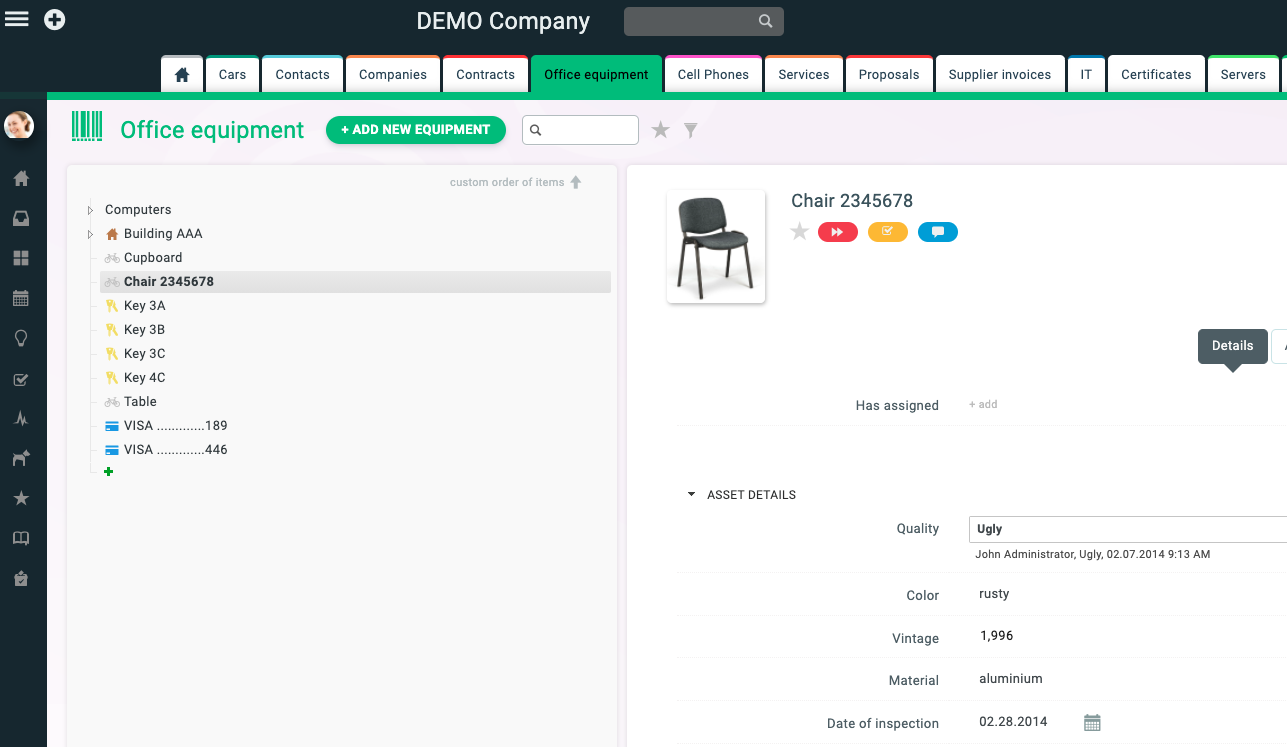Click the blue comment pill button

[938, 232]
